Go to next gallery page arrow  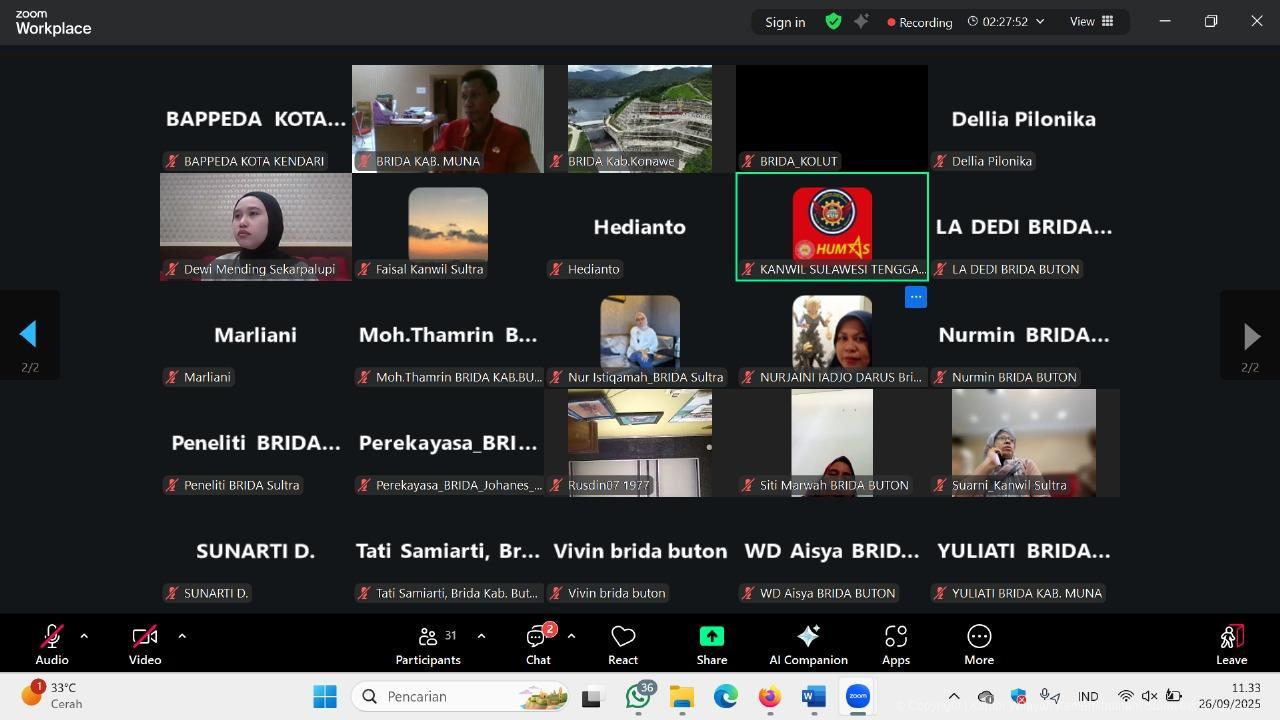click(1250, 336)
